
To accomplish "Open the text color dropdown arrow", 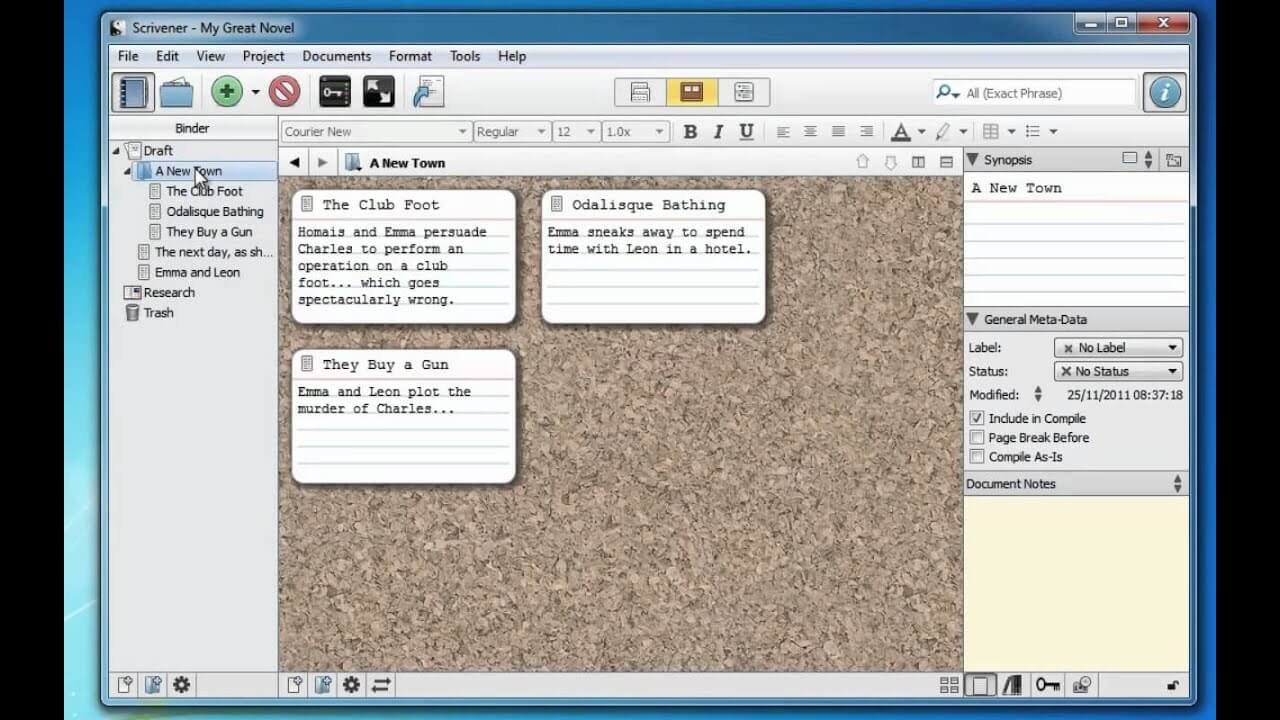I will 921,132.
